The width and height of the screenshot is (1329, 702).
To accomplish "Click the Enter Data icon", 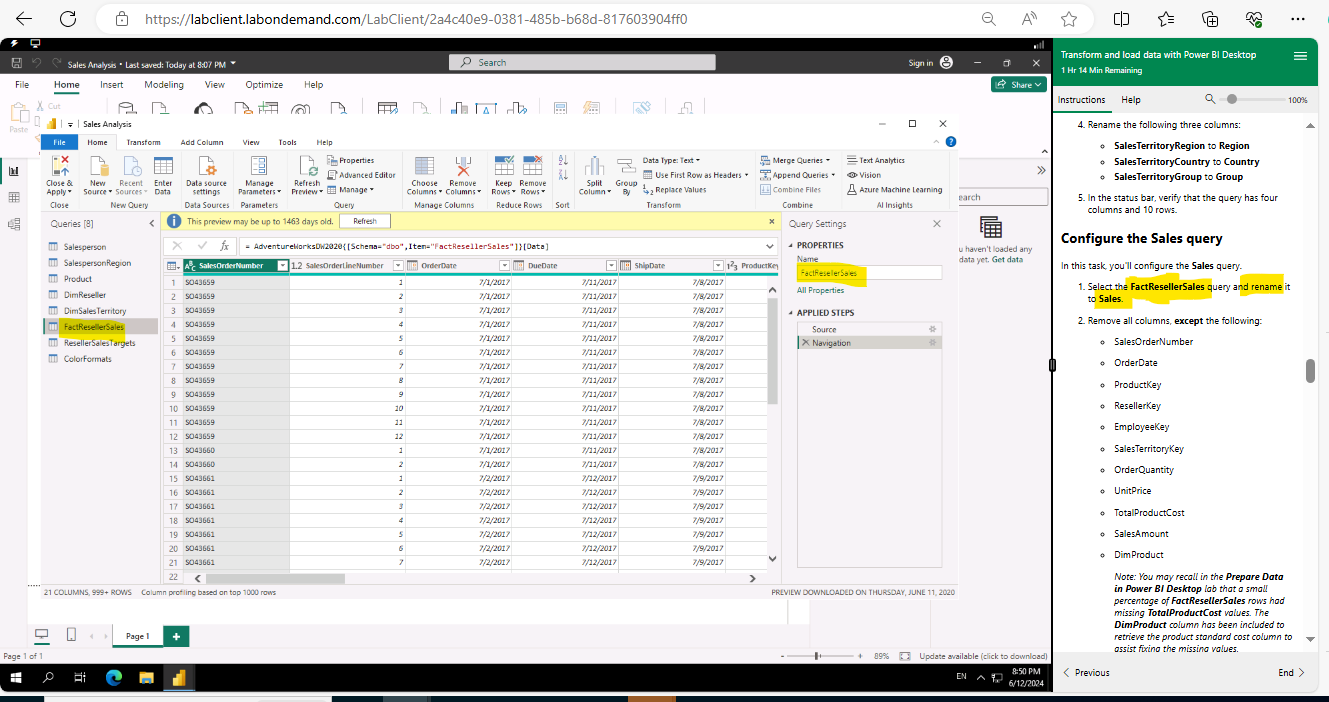I will (163, 166).
